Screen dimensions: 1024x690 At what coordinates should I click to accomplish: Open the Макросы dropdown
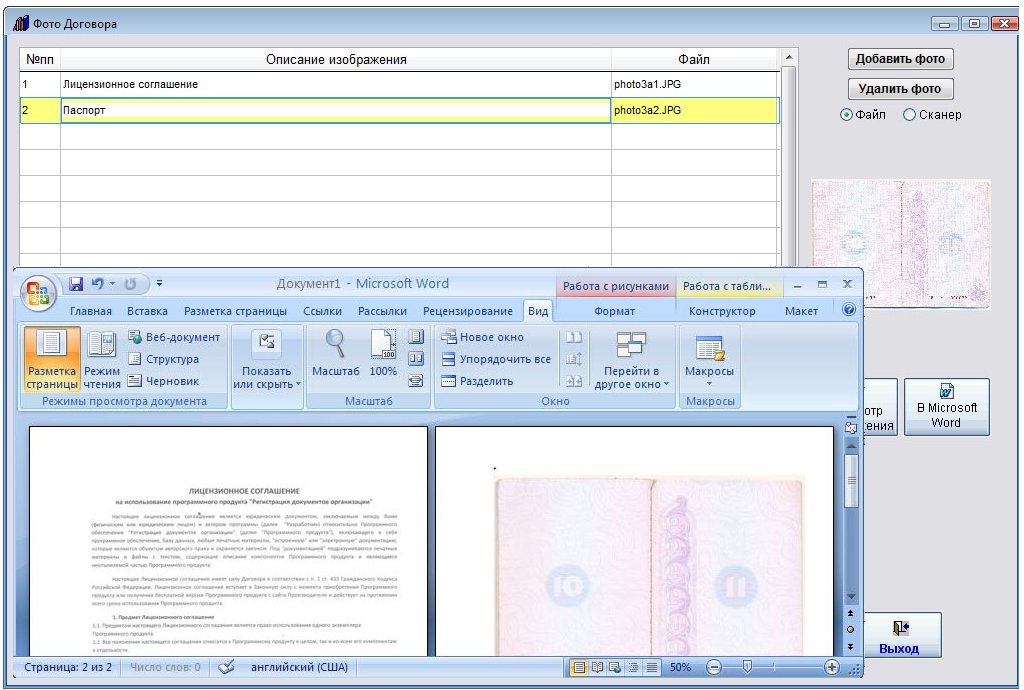(709, 360)
